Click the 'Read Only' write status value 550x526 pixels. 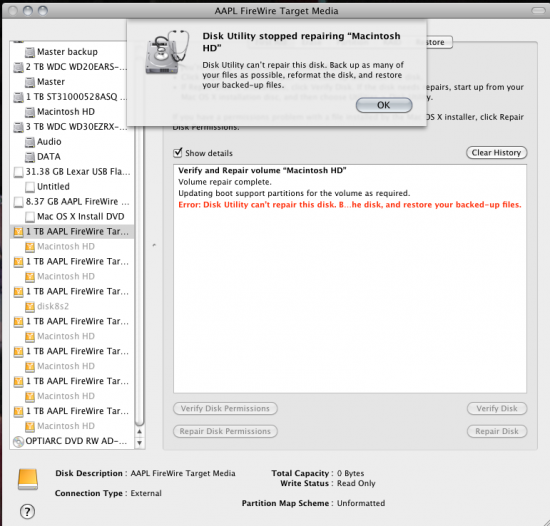point(356,483)
